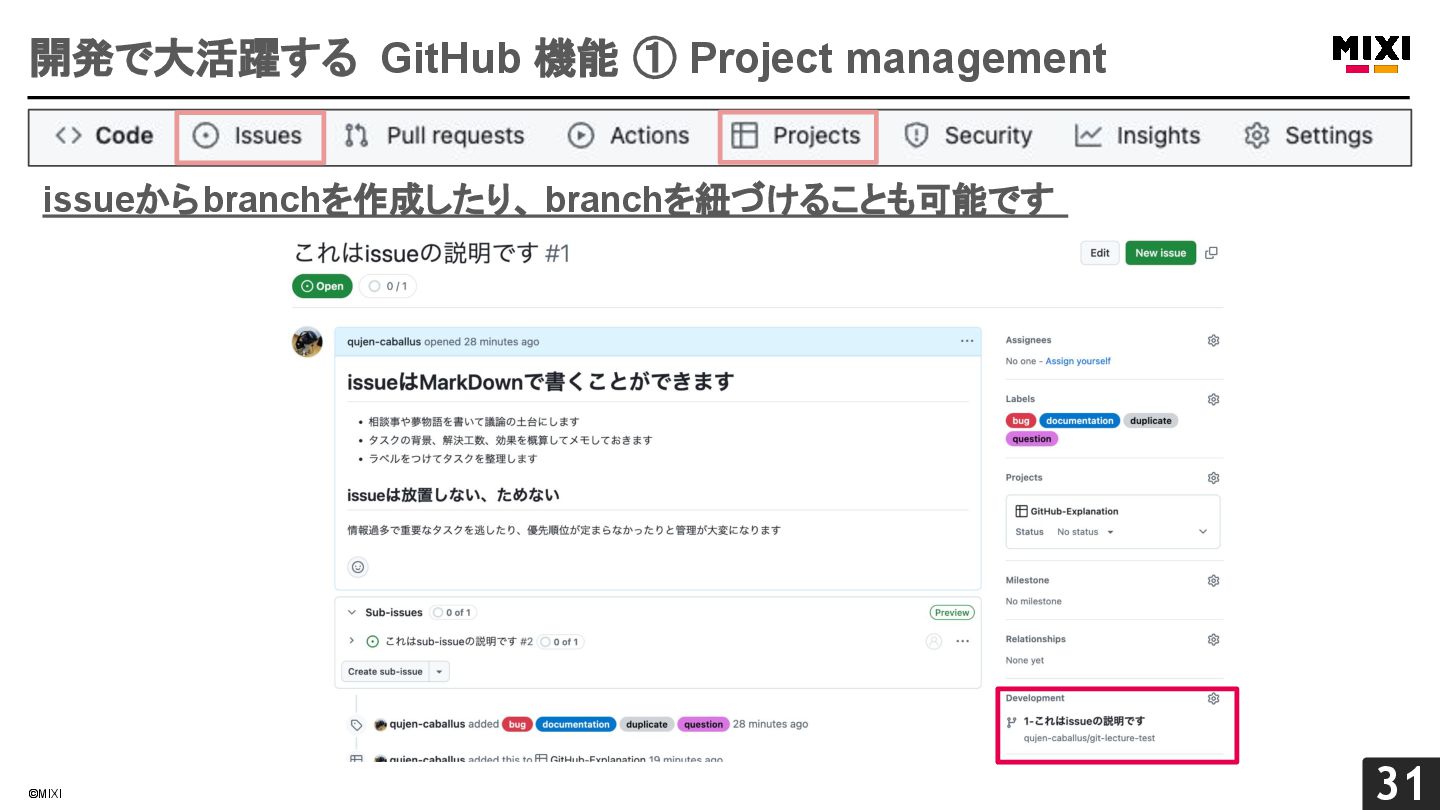Click the Preview badge in Sub-issues
Viewport: 1440px width, 810px height.
952,612
